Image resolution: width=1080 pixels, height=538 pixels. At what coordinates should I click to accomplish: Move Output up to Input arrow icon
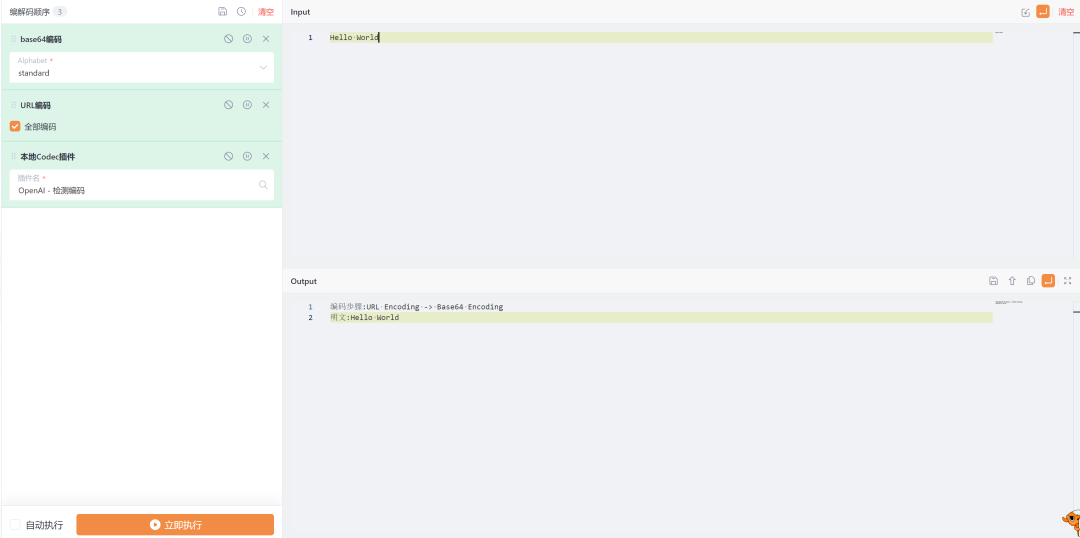point(1012,280)
